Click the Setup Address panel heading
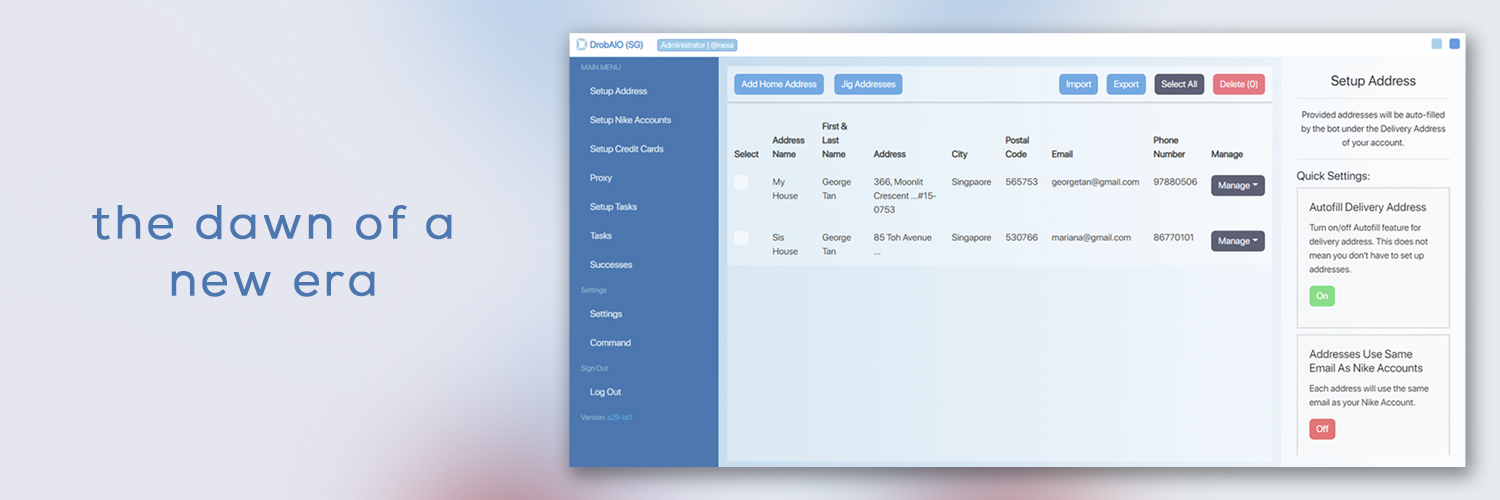The height and width of the screenshot is (500, 1500). tap(1373, 81)
